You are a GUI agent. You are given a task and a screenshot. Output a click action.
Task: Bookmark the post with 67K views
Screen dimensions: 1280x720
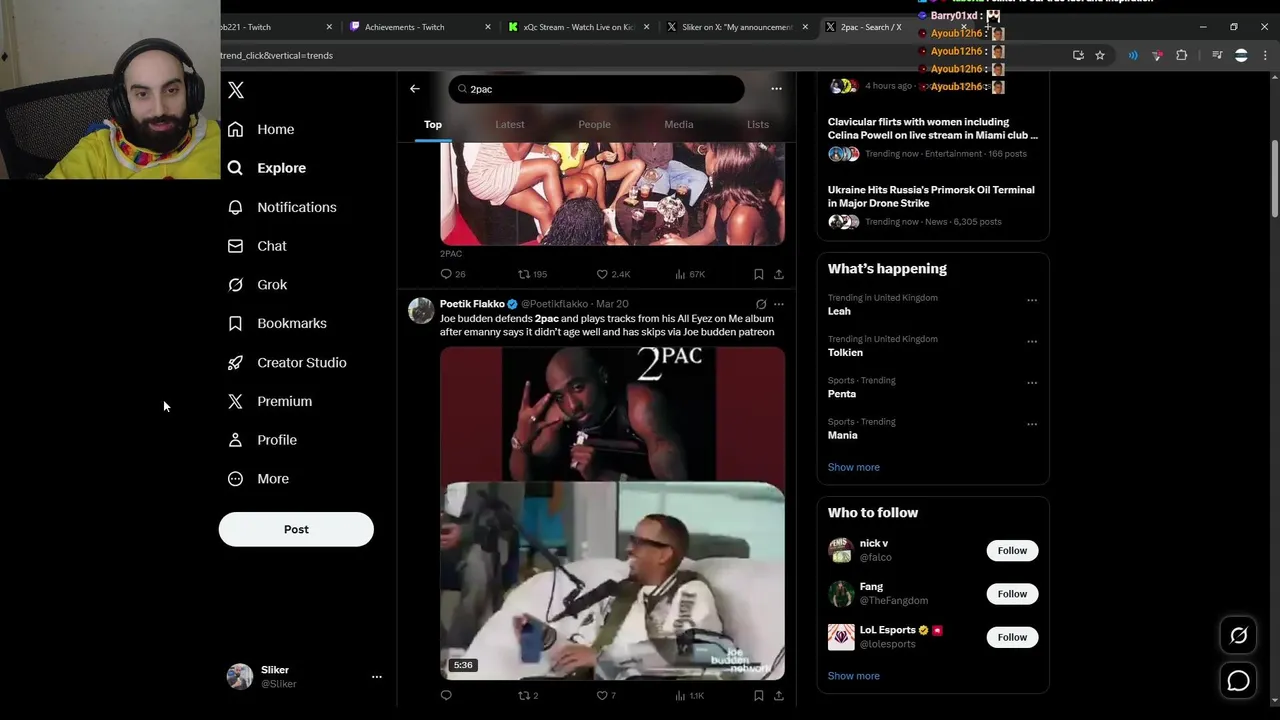pyautogui.click(x=759, y=274)
